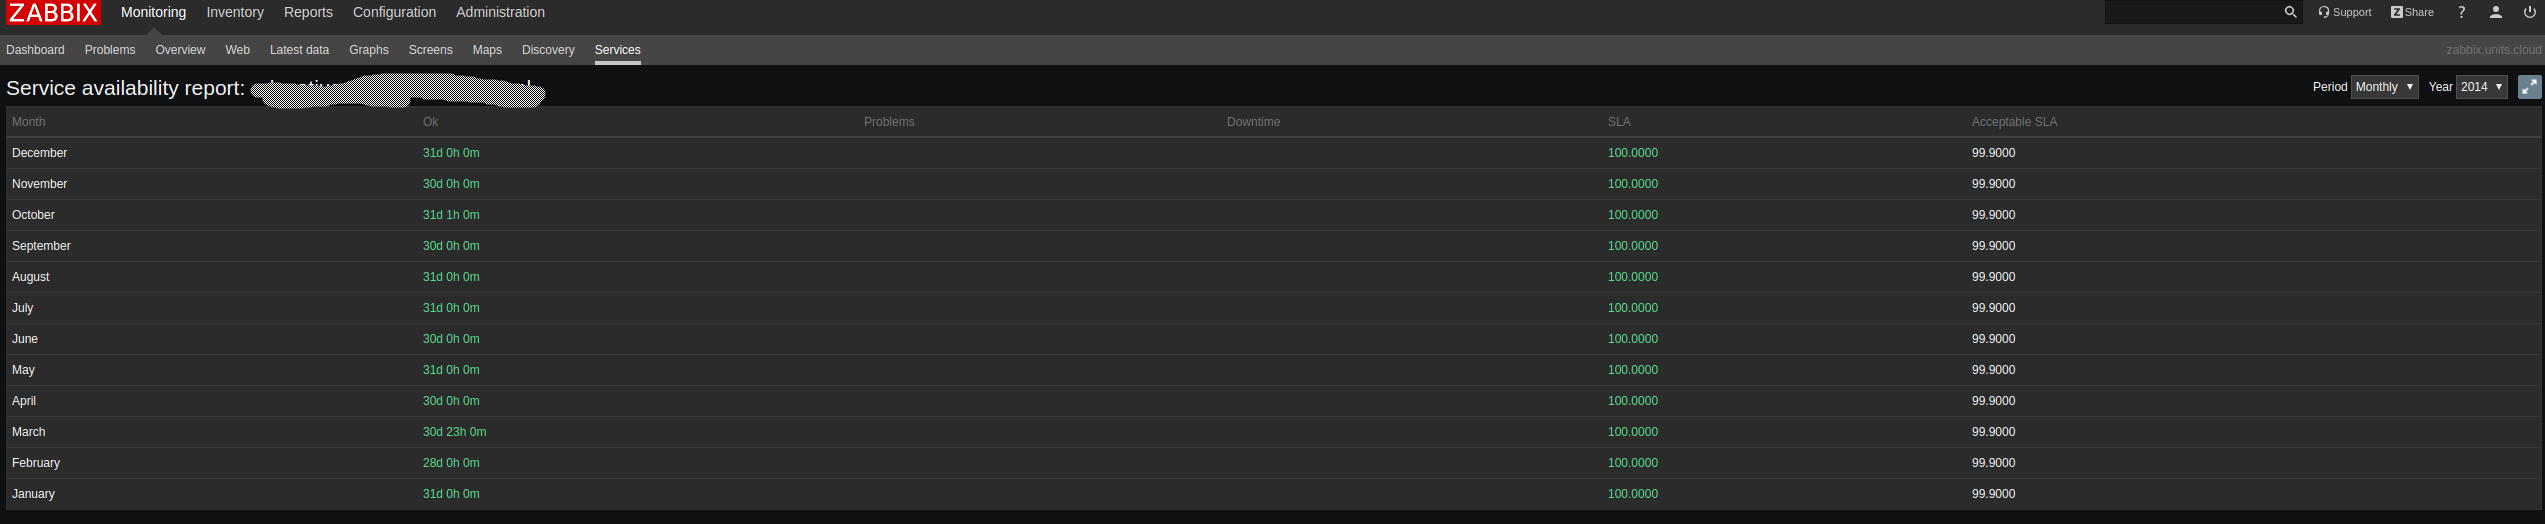Switch to the Problems tab
This screenshot has width=2545, height=524.
click(x=110, y=50)
